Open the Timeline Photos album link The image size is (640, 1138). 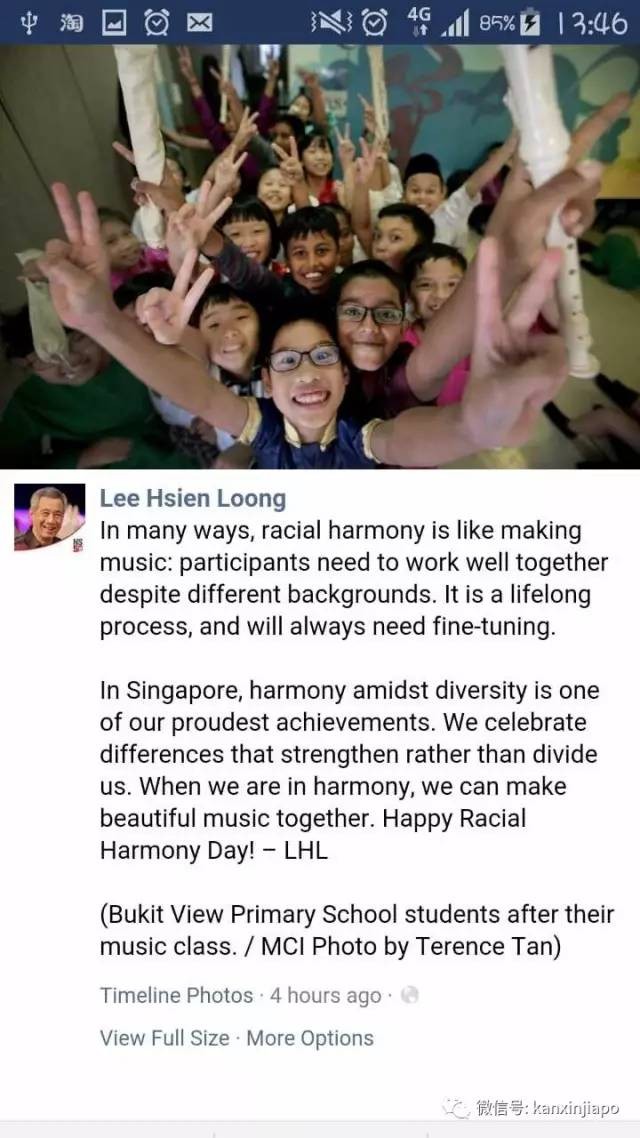(176, 995)
